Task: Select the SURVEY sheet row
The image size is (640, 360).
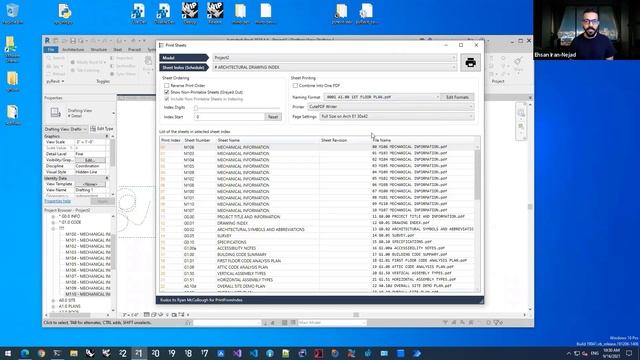Action: coord(317,236)
